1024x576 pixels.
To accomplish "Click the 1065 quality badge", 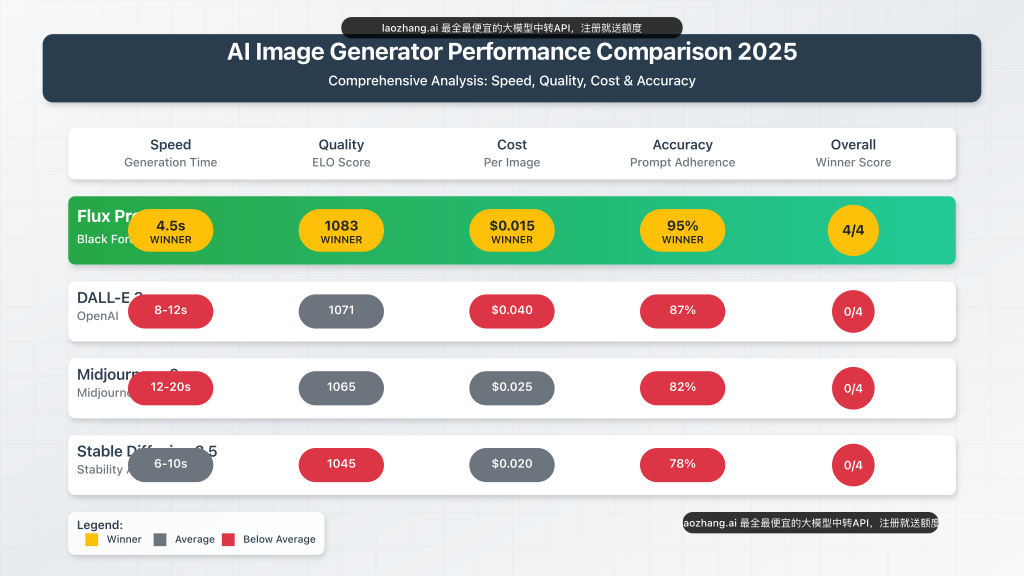I will [341, 388].
